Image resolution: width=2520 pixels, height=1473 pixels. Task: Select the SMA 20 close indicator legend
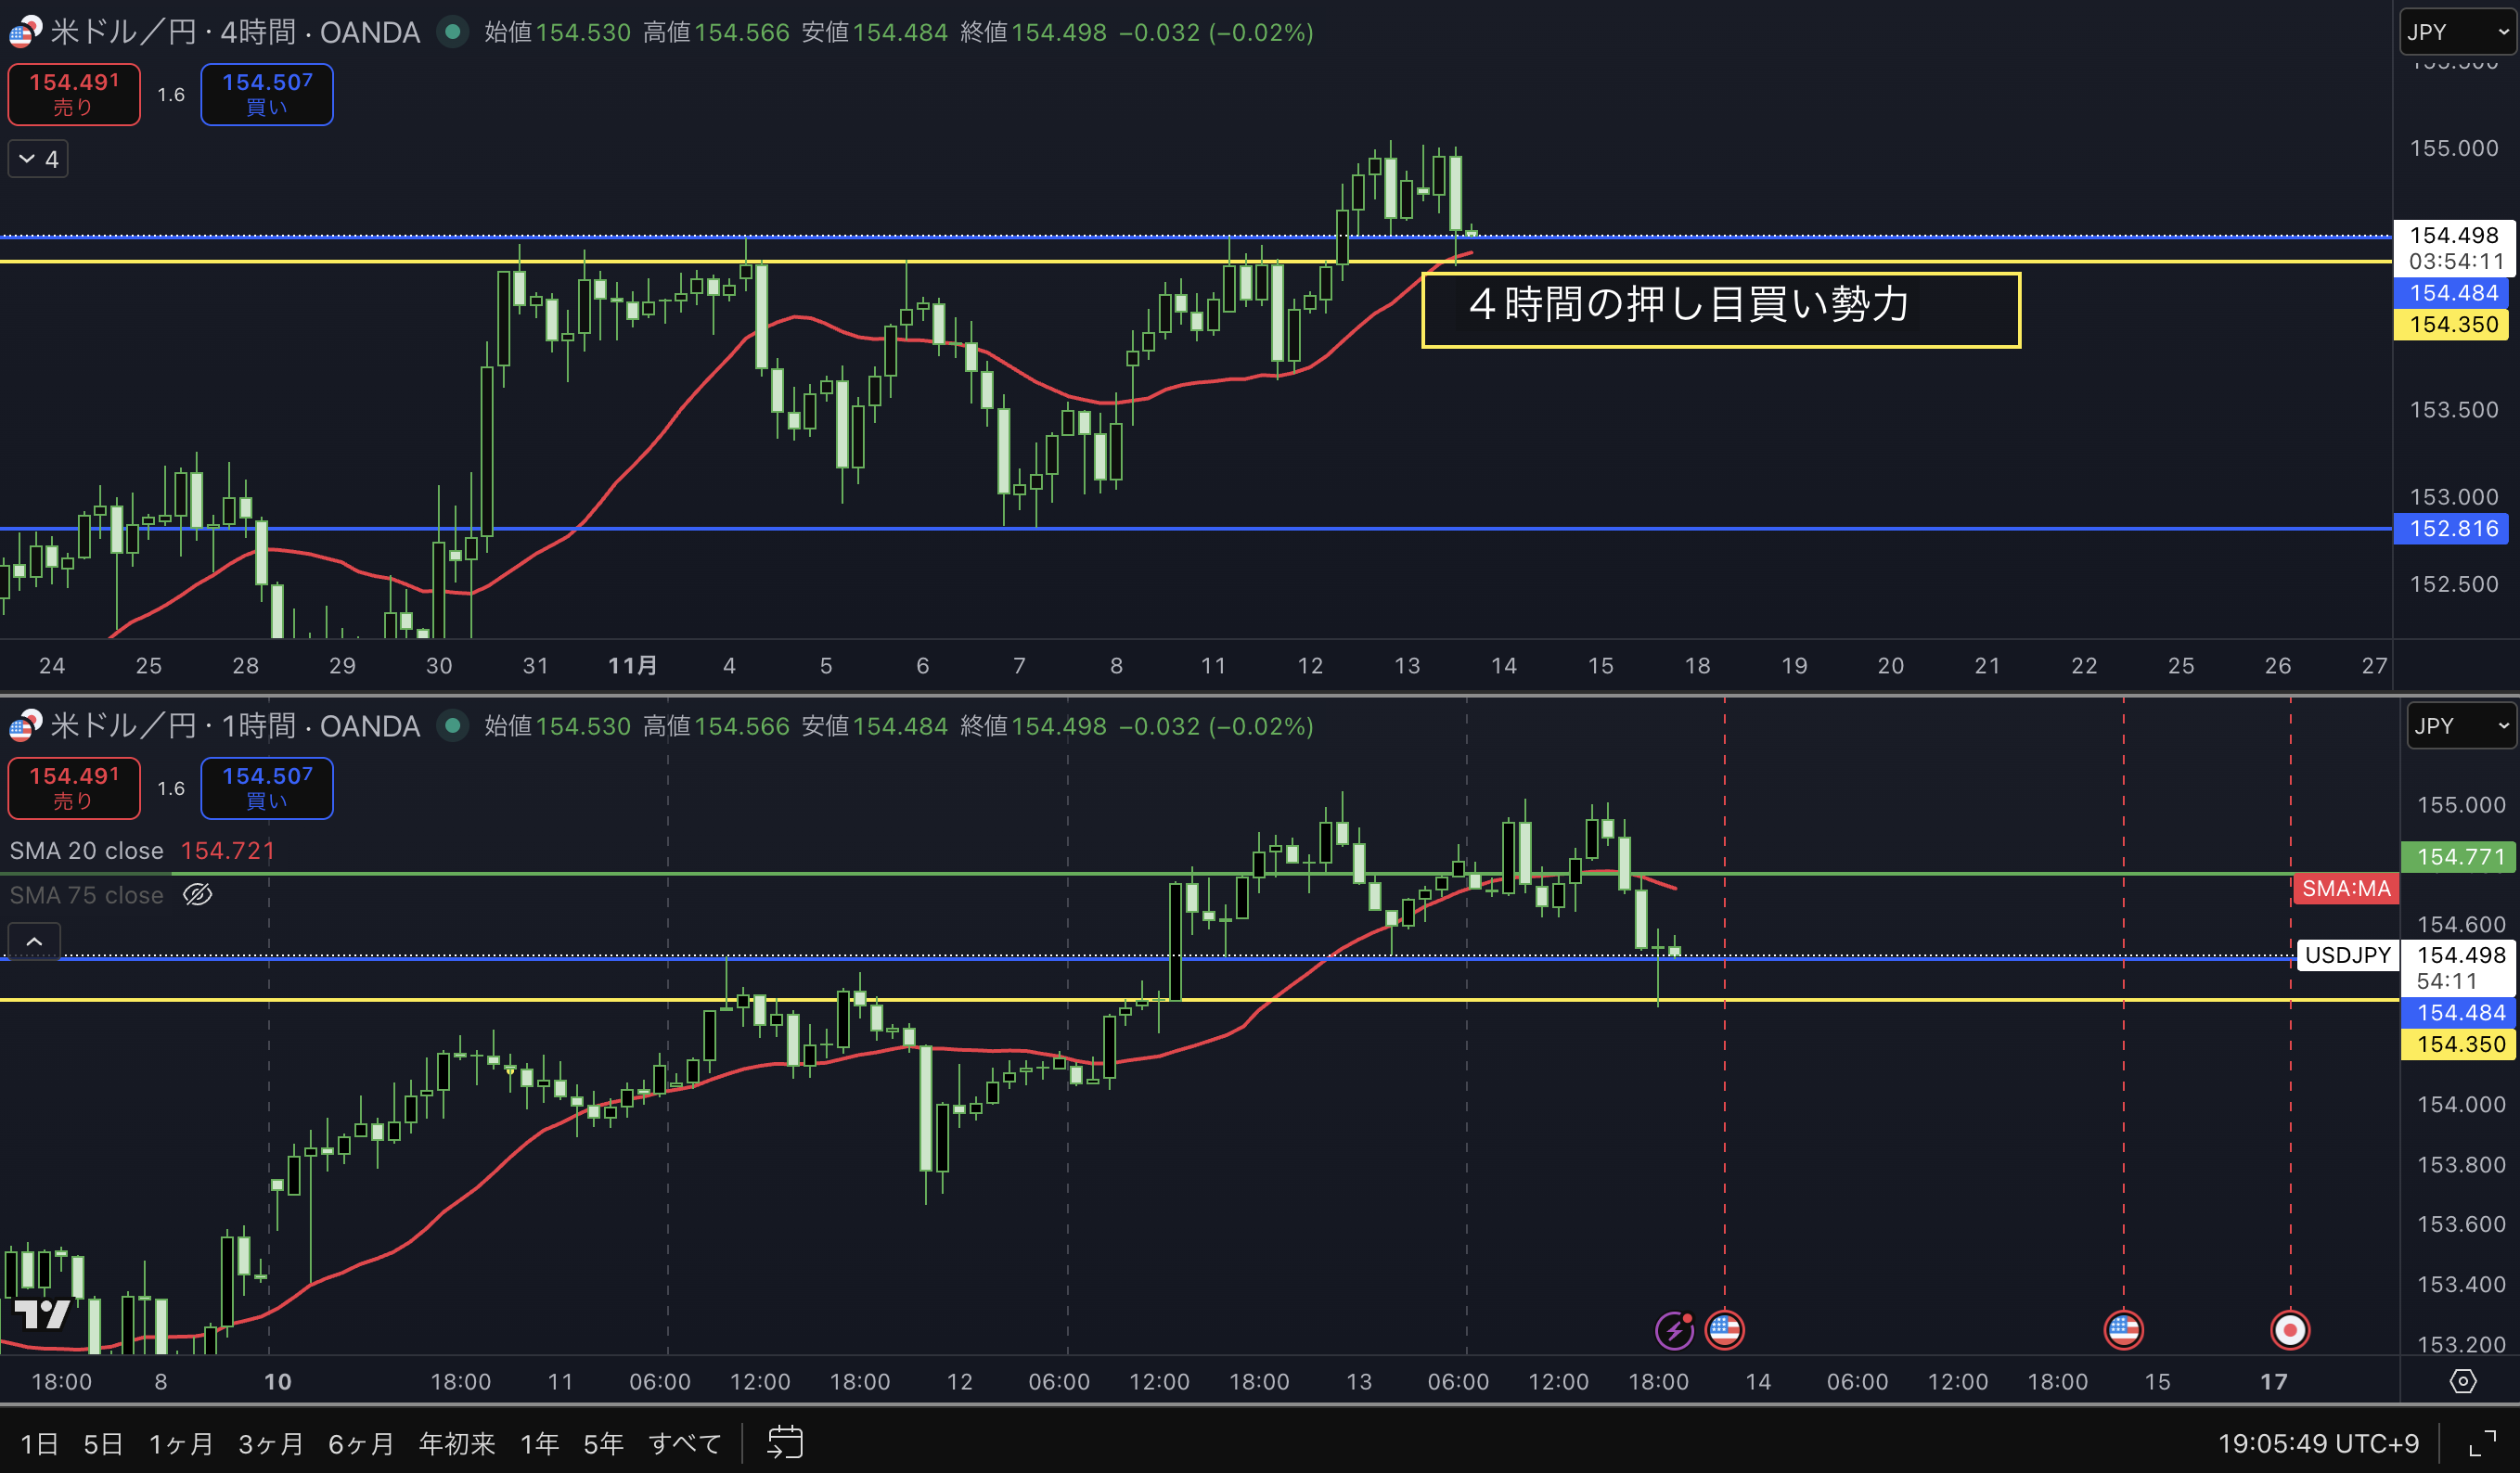(87, 850)
